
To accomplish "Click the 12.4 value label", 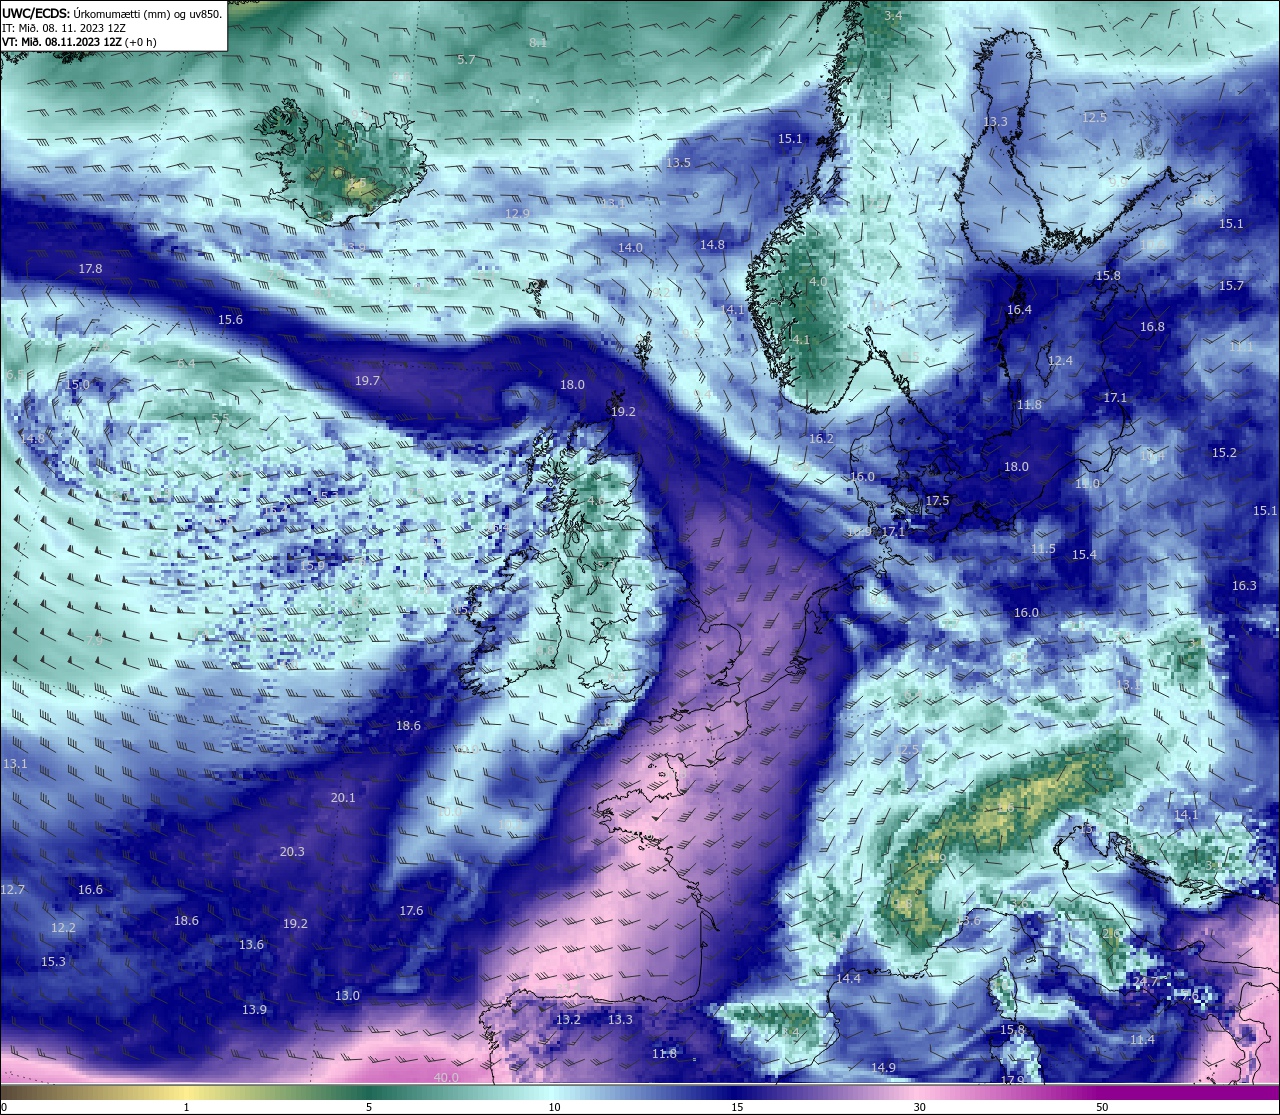I will click(1060, 361).
